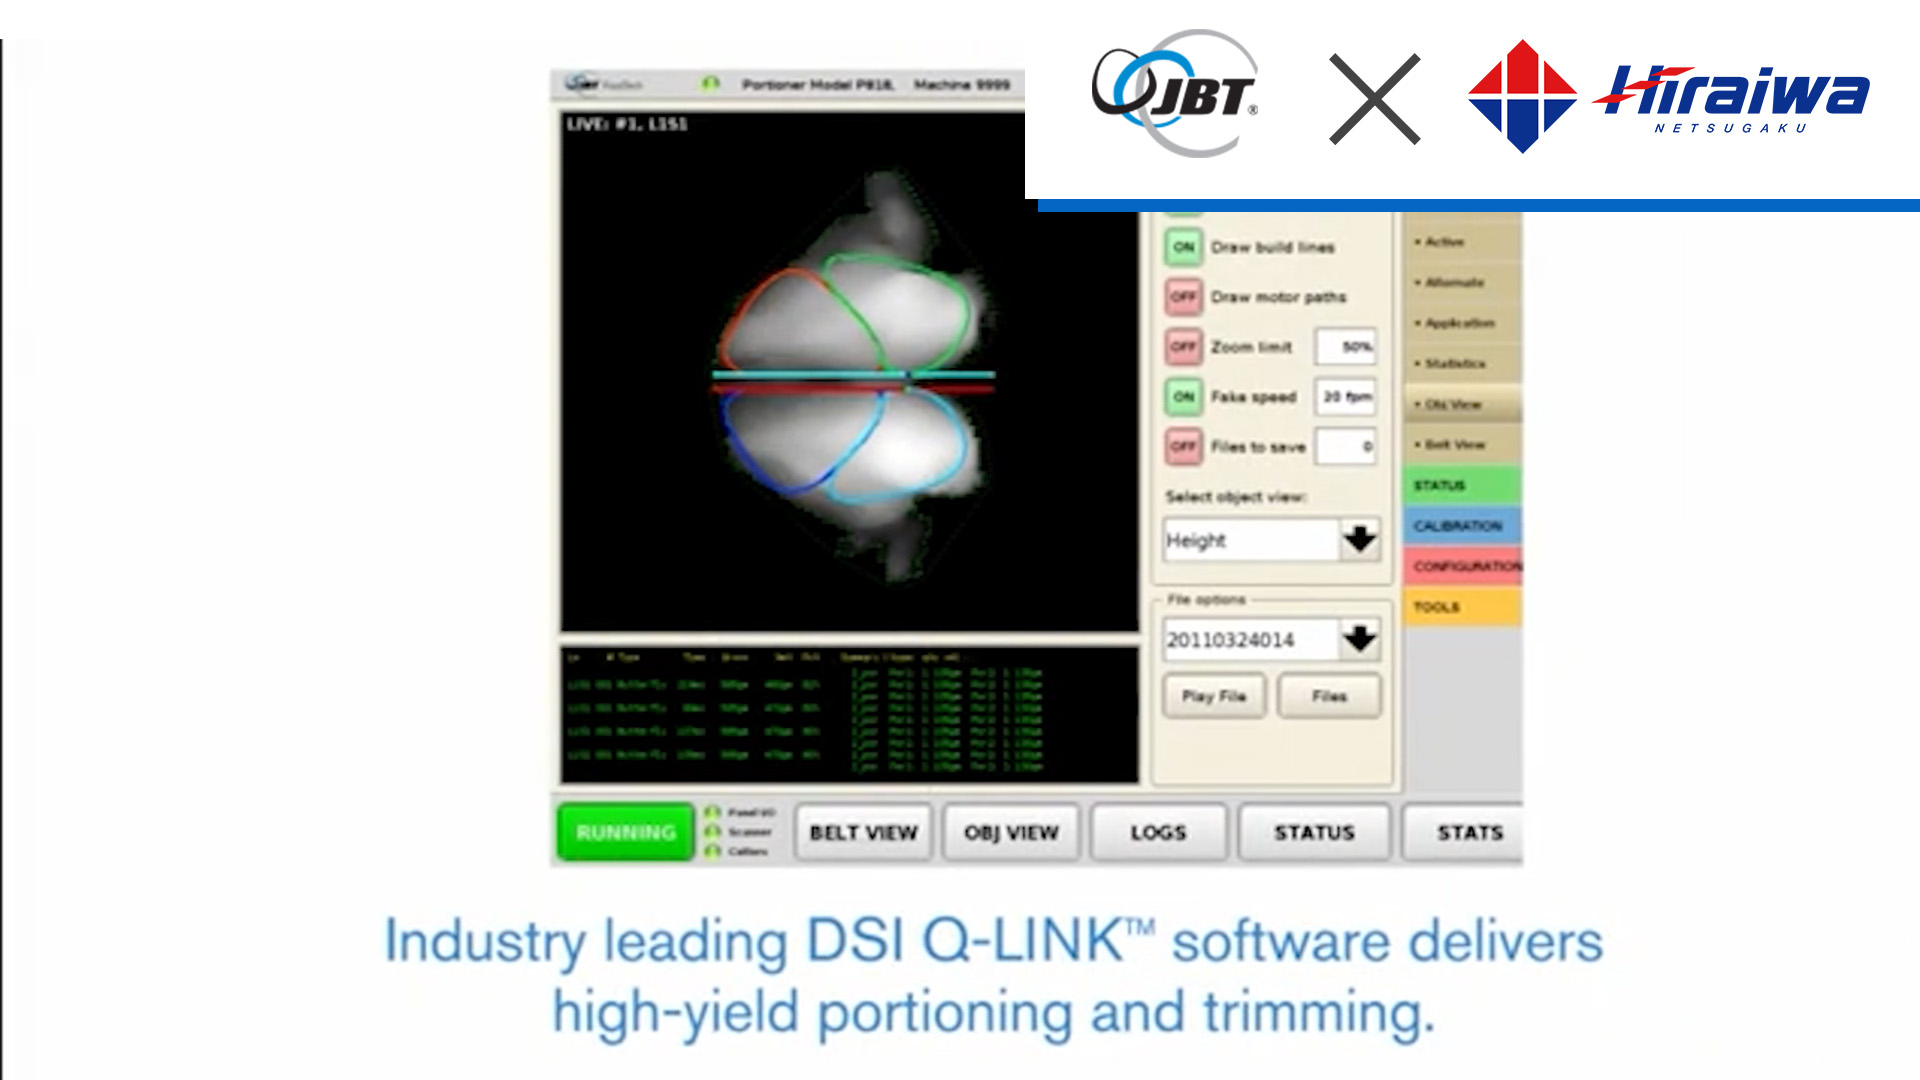Click the LIVE: #1 label in the viewer
Viewport: 1920px width, 1080px height.
tap(627, 124)
